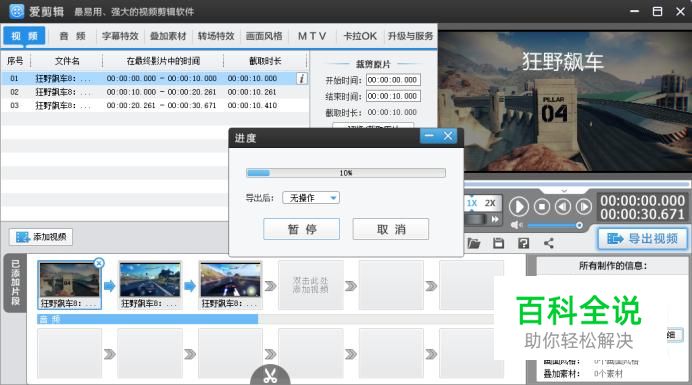Remove first clip with its X icon
The height and width of the screenshot is (385, 692).
pos(99,263)
